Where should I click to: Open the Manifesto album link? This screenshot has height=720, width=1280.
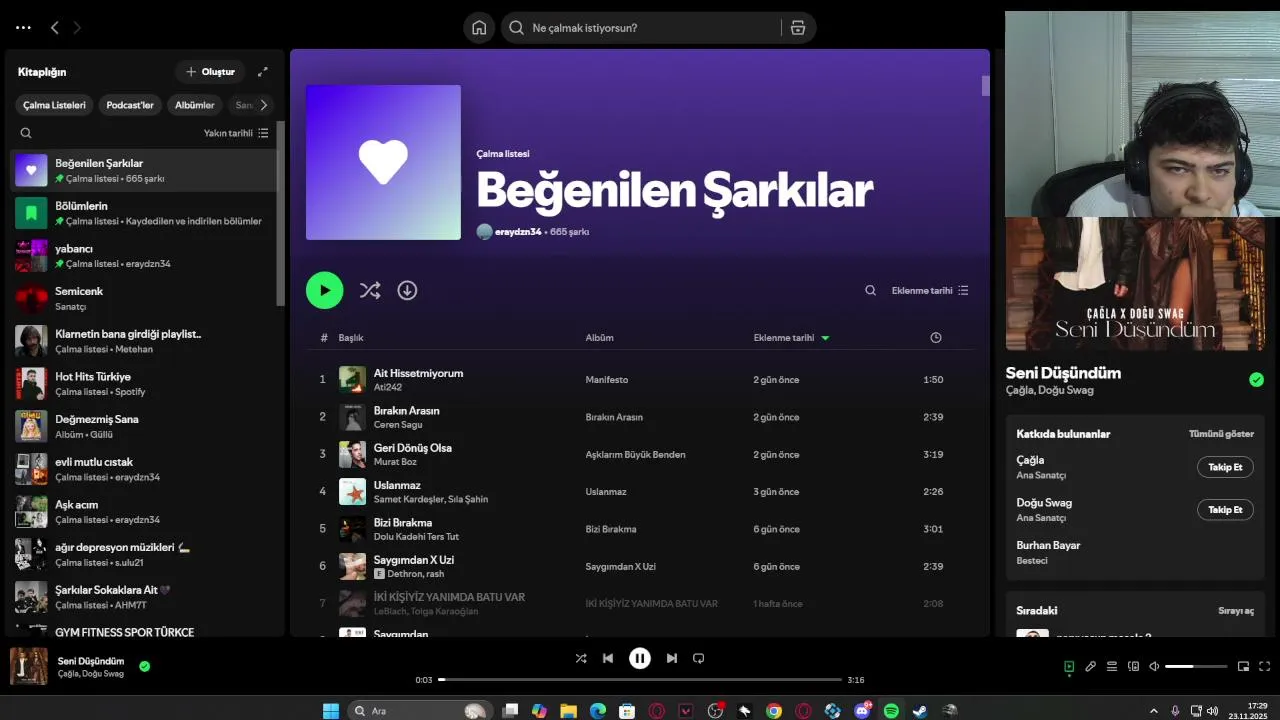pyautogui.click(x=607, y=380)
